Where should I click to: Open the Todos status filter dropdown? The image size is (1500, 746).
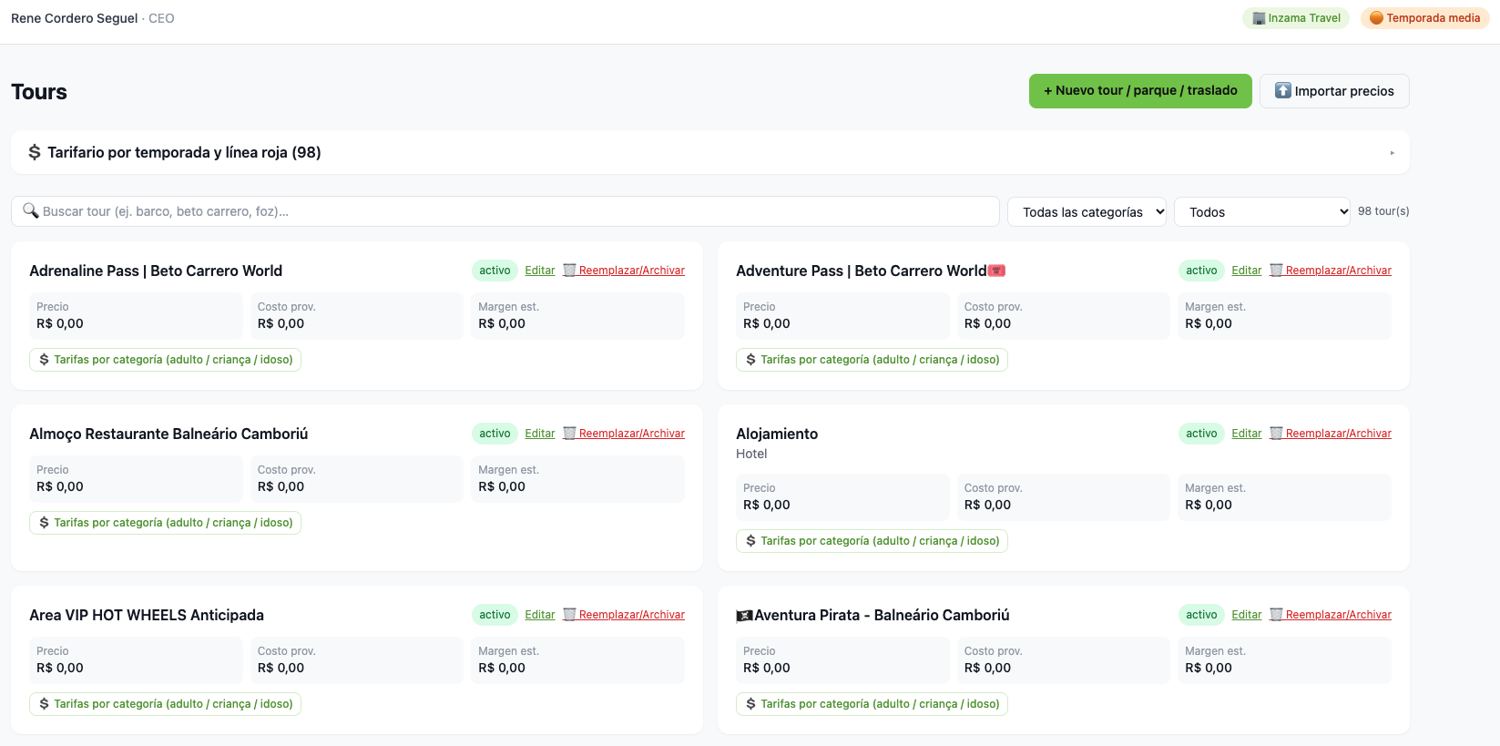point(1262,212)
